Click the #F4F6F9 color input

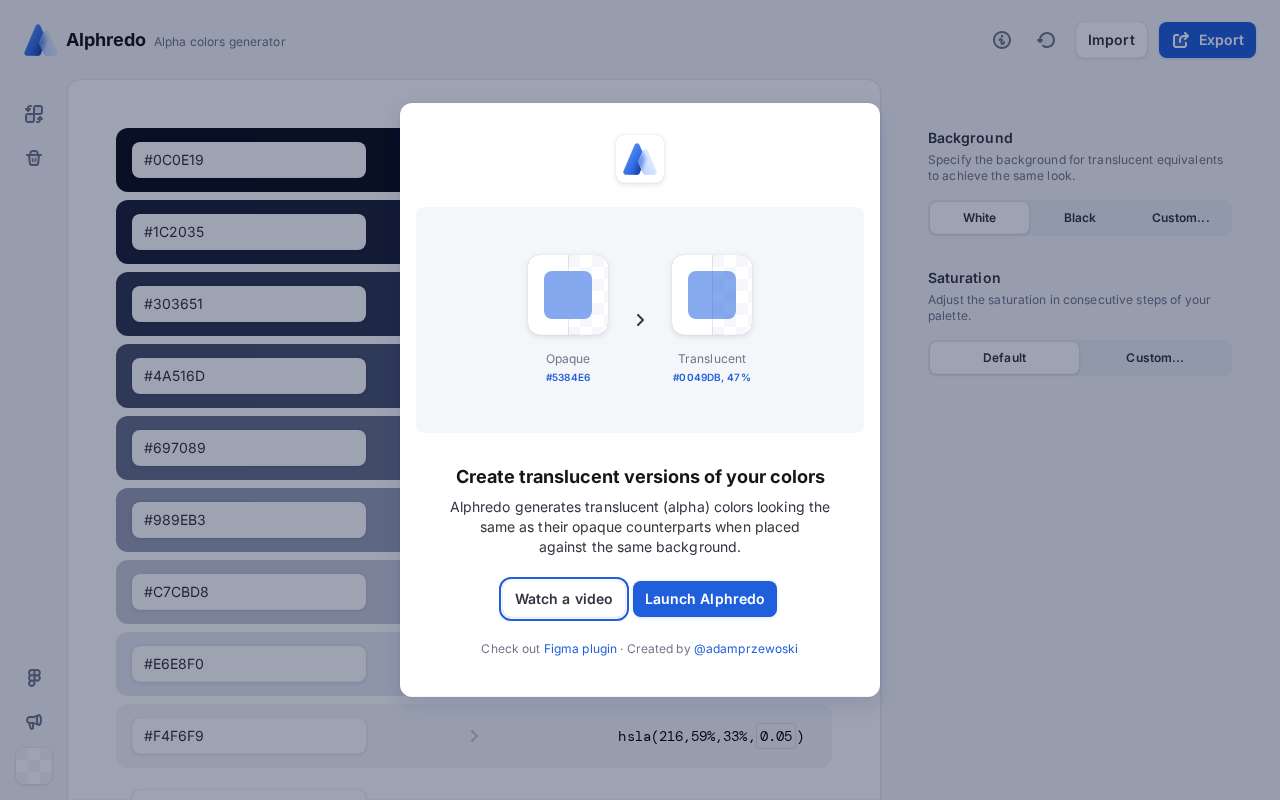click(x=249, y=736)
